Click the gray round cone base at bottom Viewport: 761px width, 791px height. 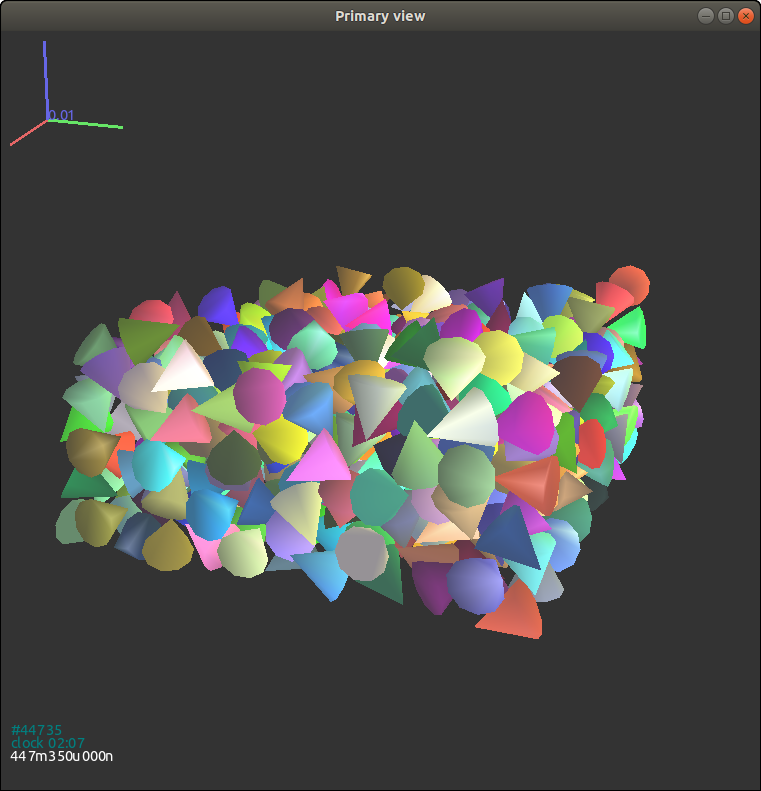(361, 551)
